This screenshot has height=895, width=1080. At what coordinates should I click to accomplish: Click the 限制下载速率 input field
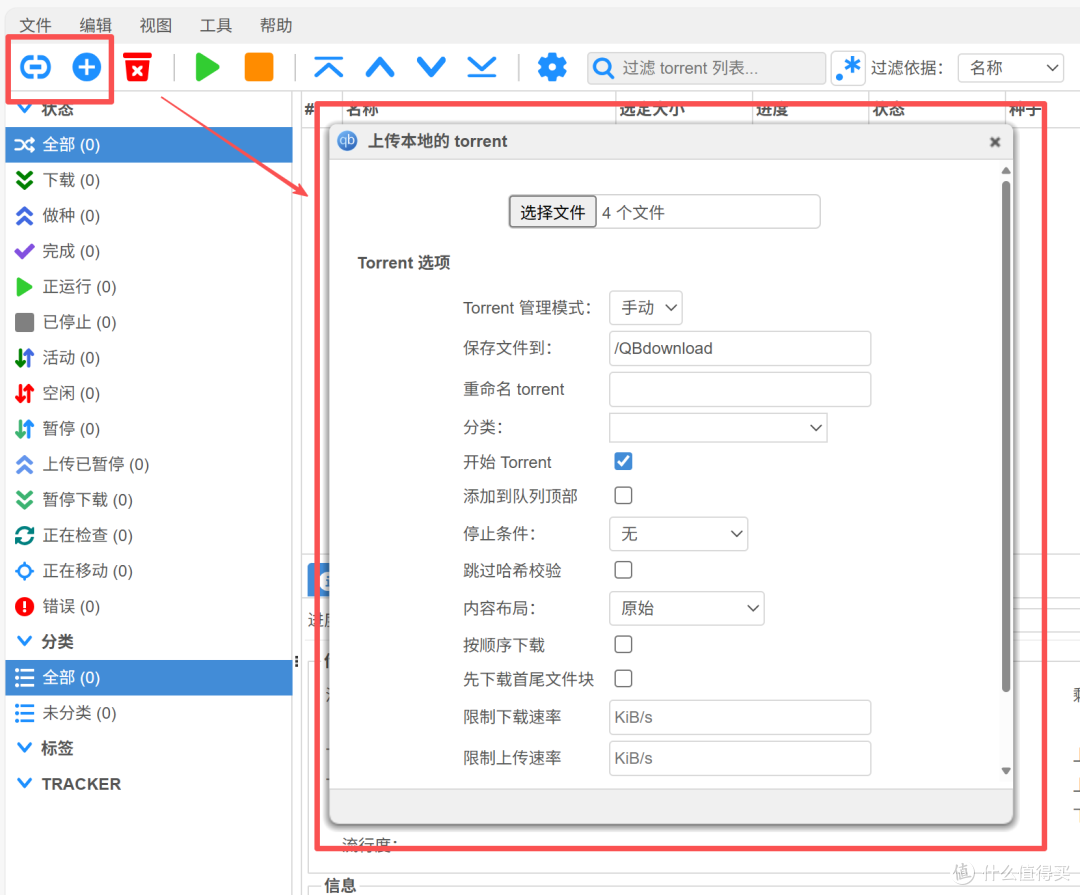(x=740, y=717)
